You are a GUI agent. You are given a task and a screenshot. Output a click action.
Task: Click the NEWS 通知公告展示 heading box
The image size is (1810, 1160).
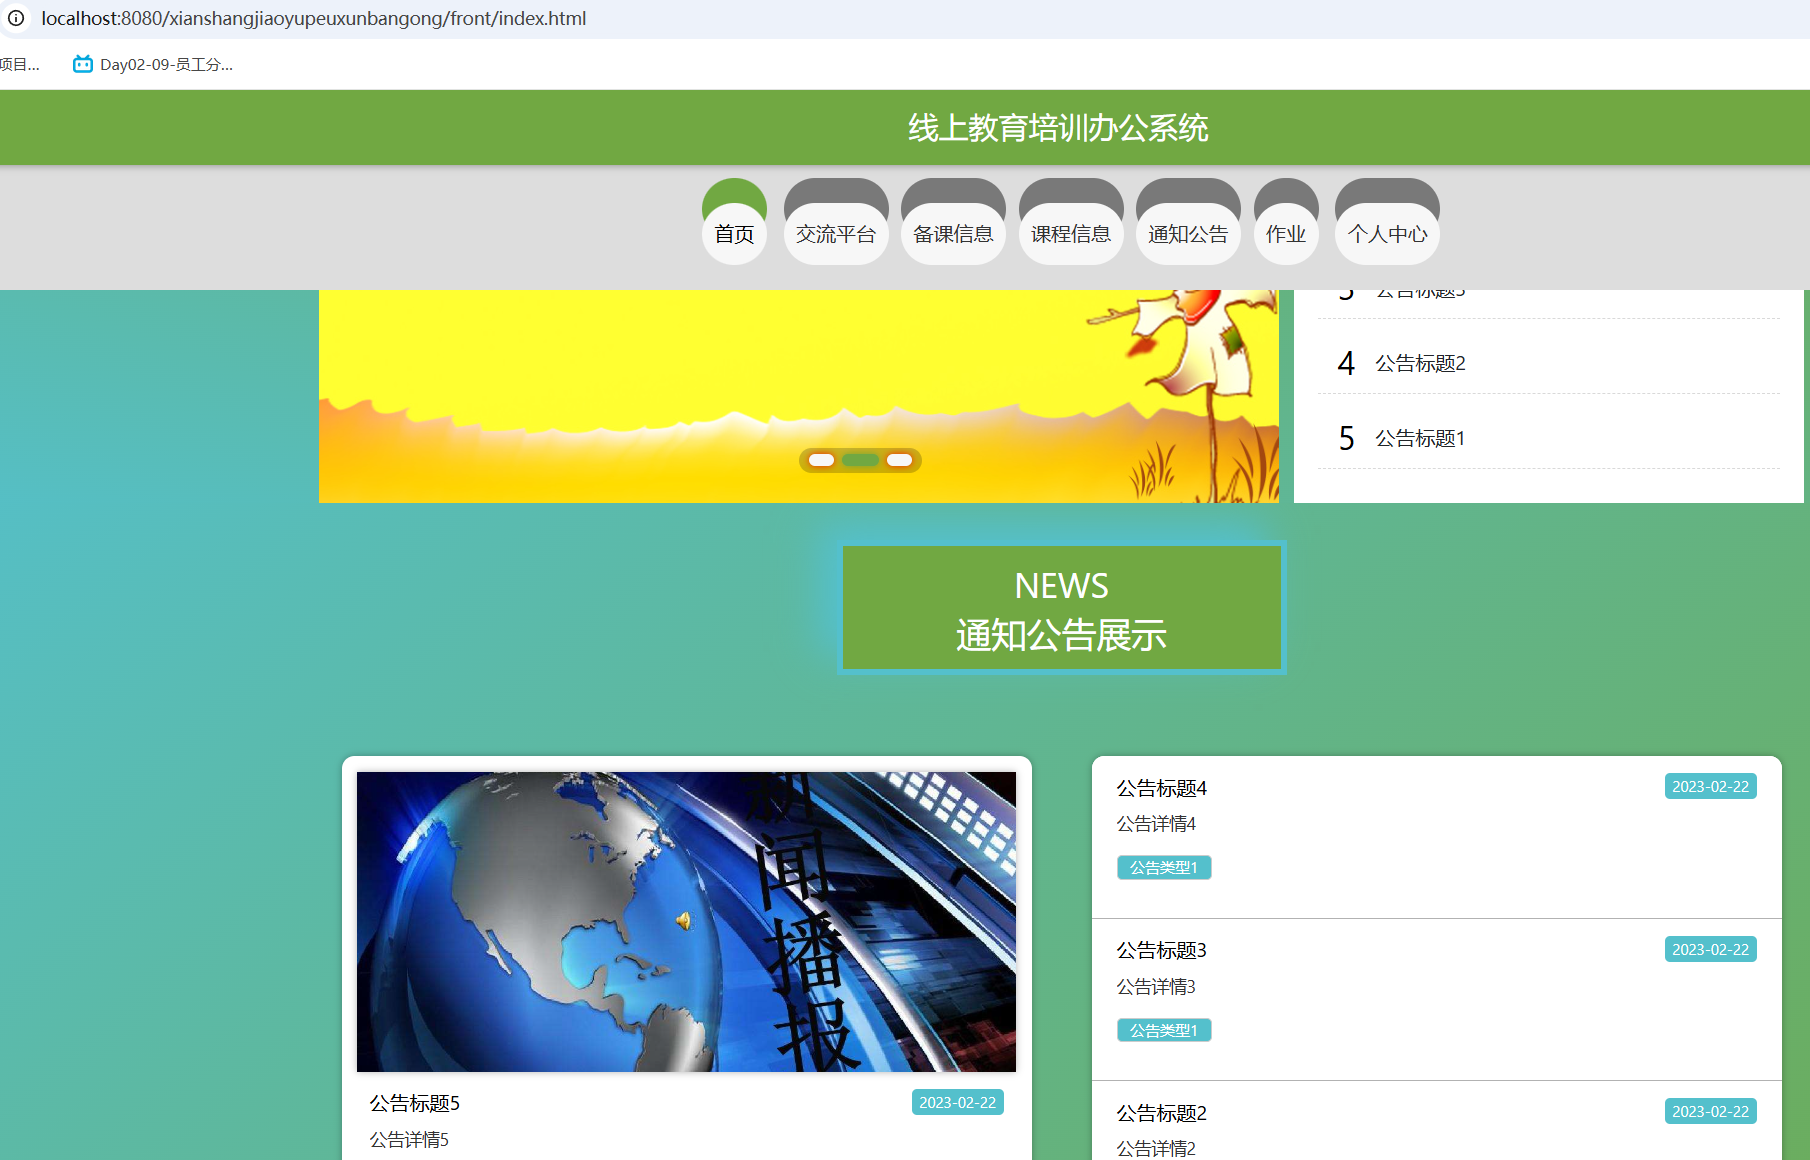pos(1062,608)
